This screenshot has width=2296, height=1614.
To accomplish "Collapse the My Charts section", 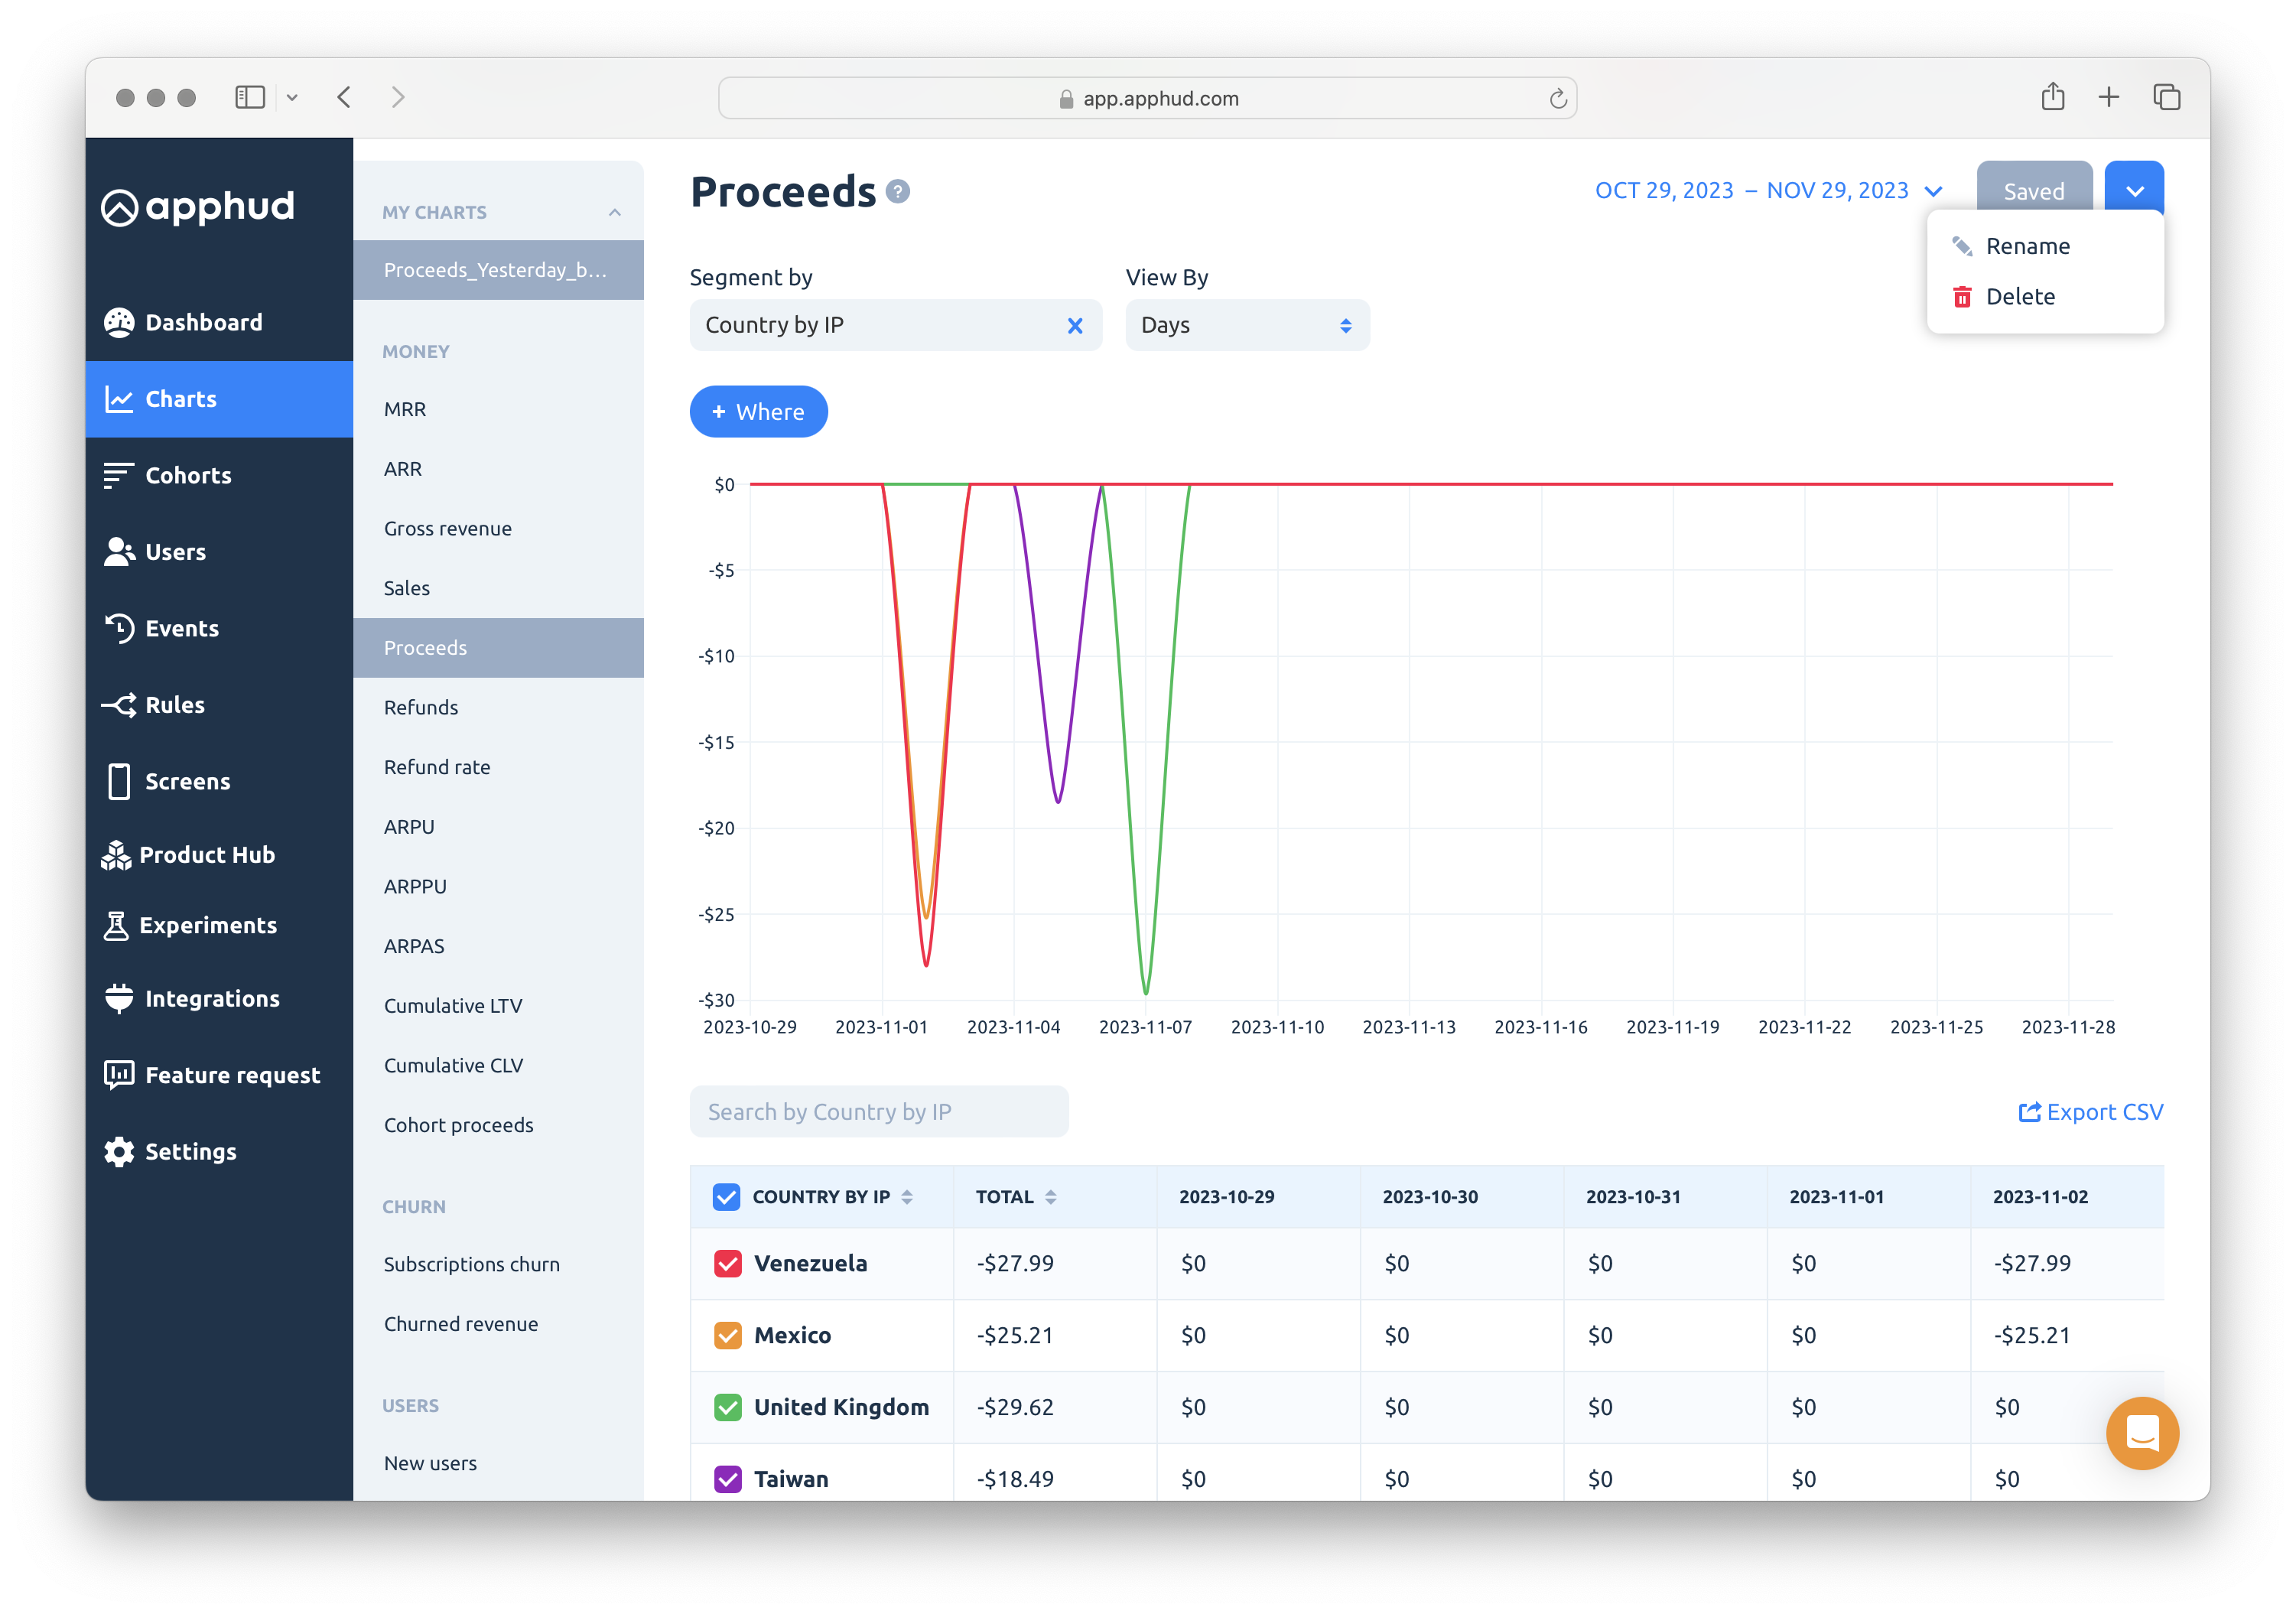I will pos(614,212).
